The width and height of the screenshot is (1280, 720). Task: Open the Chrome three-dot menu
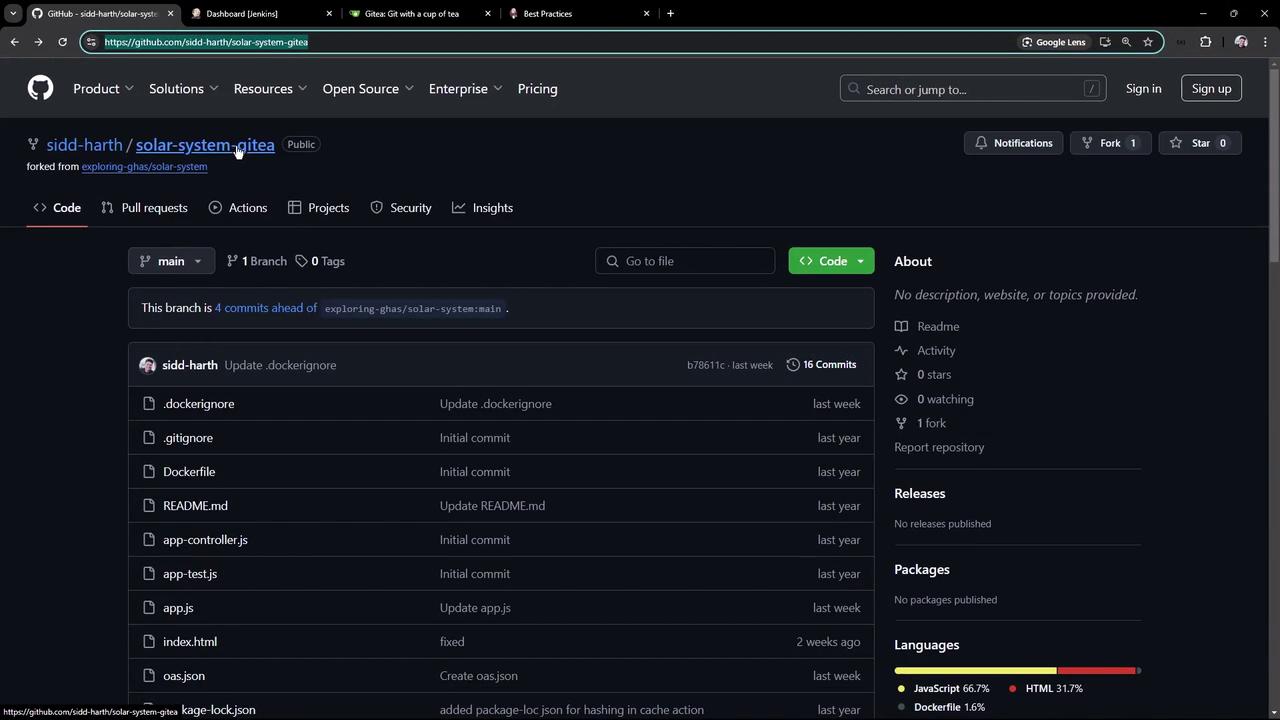(1264, 42)
